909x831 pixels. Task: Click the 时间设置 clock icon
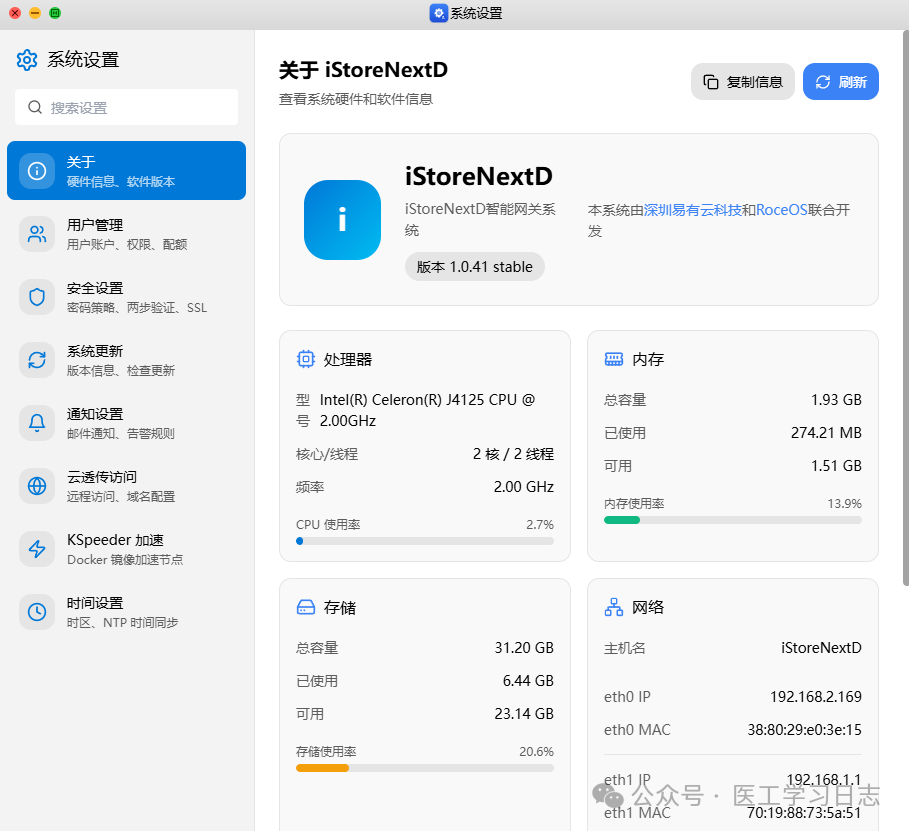pos(37,612)
